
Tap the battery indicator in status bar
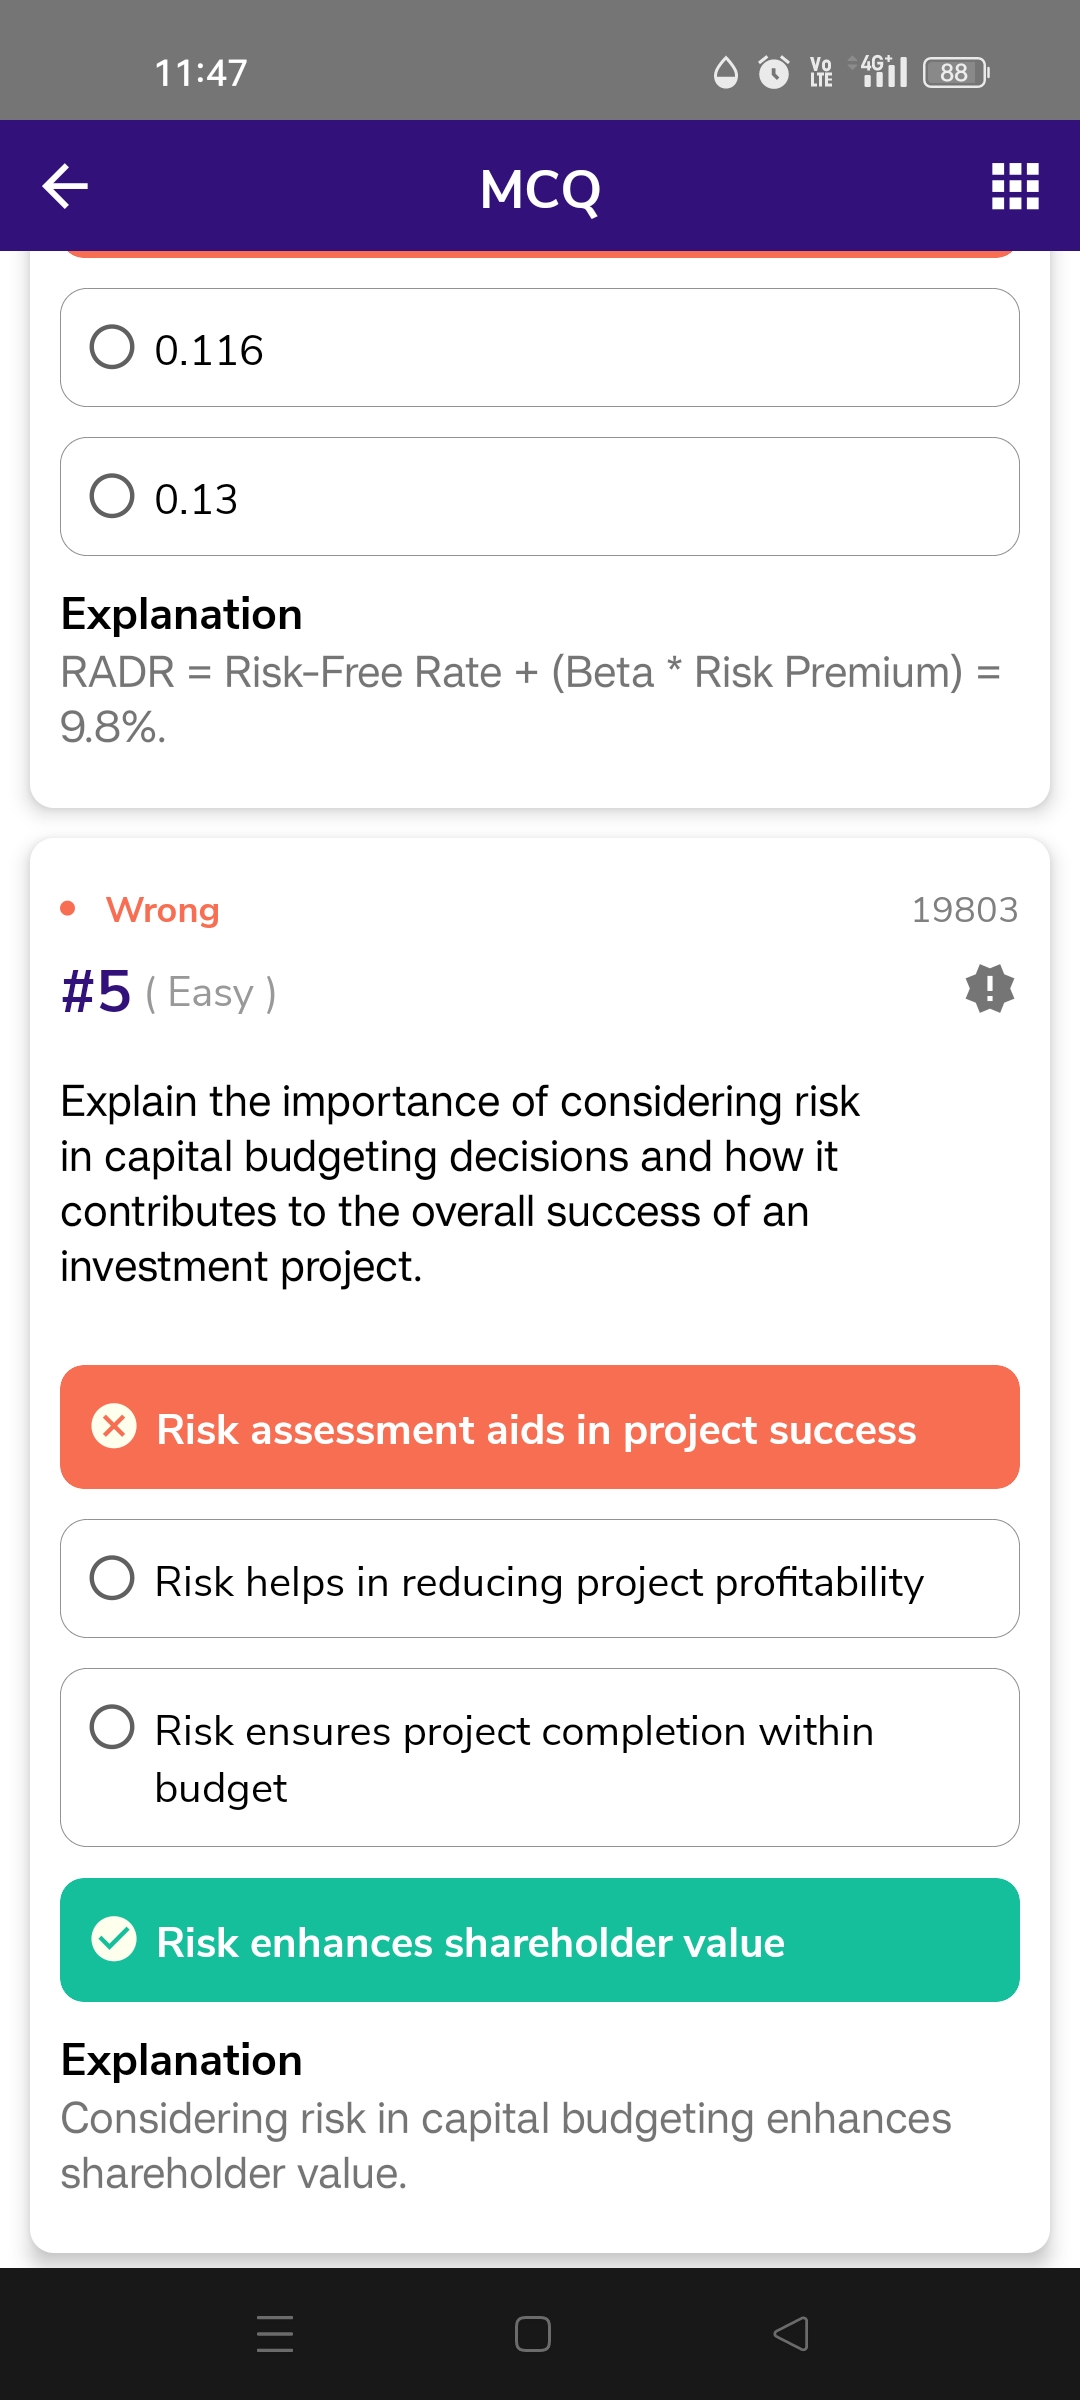tap(955, 72)
